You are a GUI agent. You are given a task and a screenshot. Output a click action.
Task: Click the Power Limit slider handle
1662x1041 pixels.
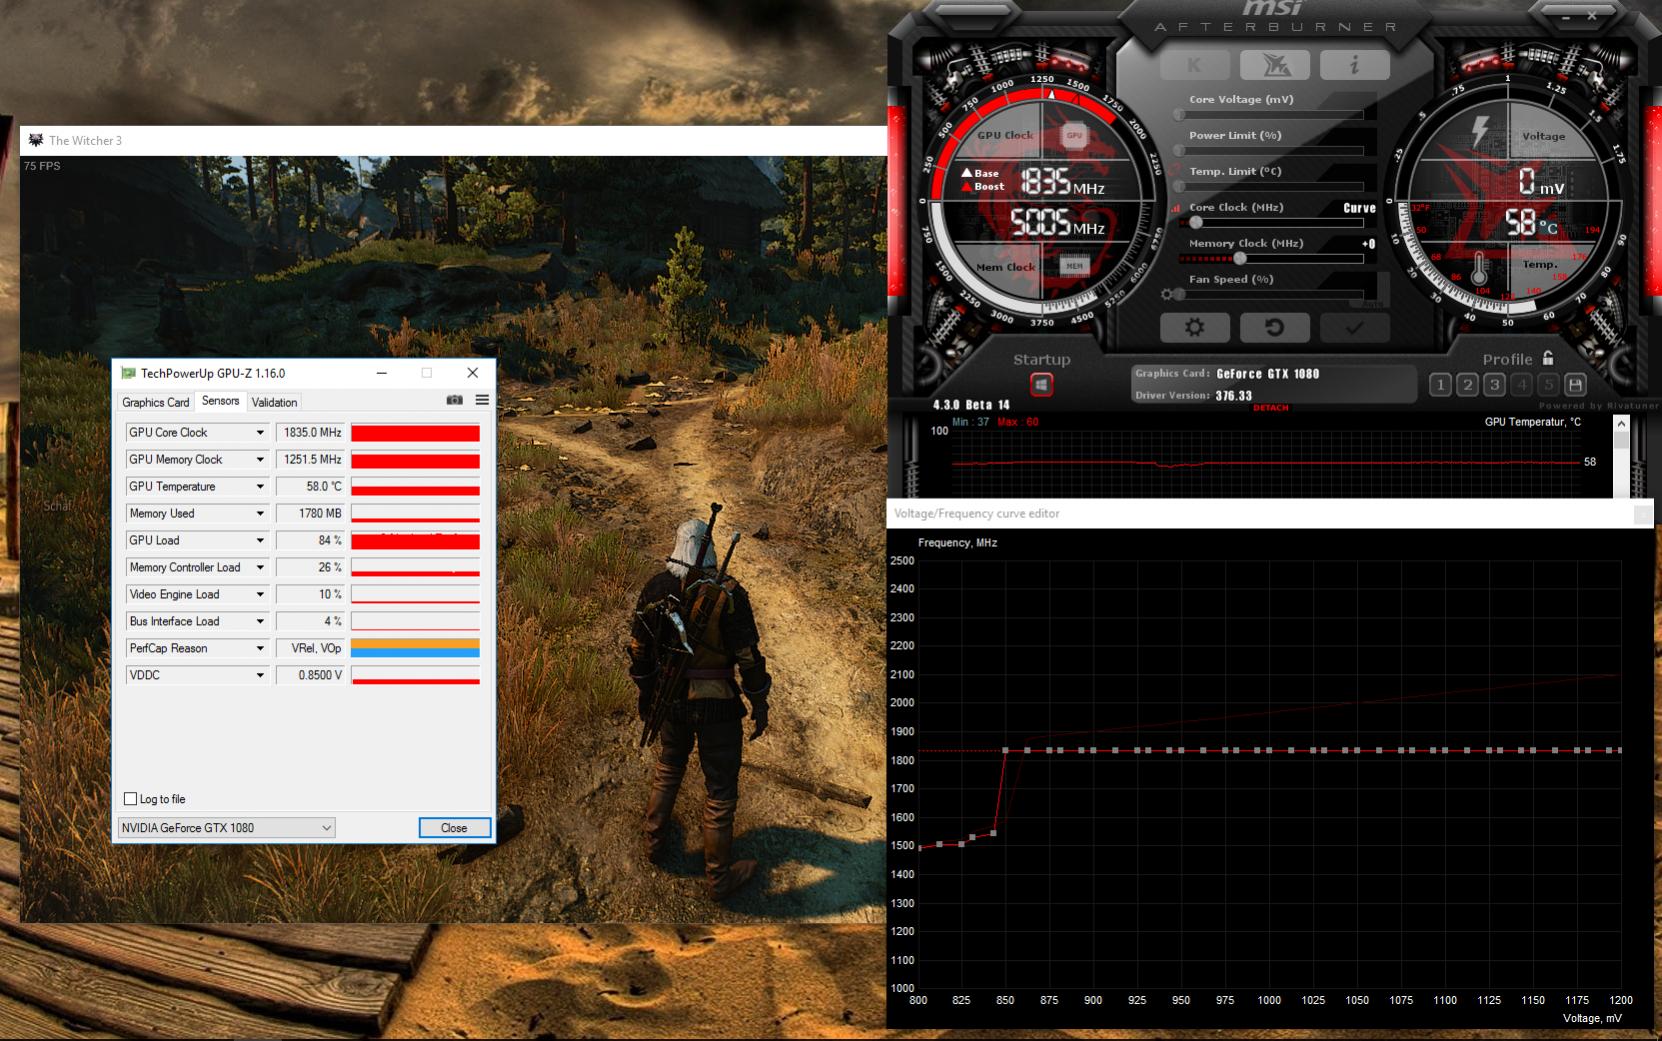[1180, 151]
